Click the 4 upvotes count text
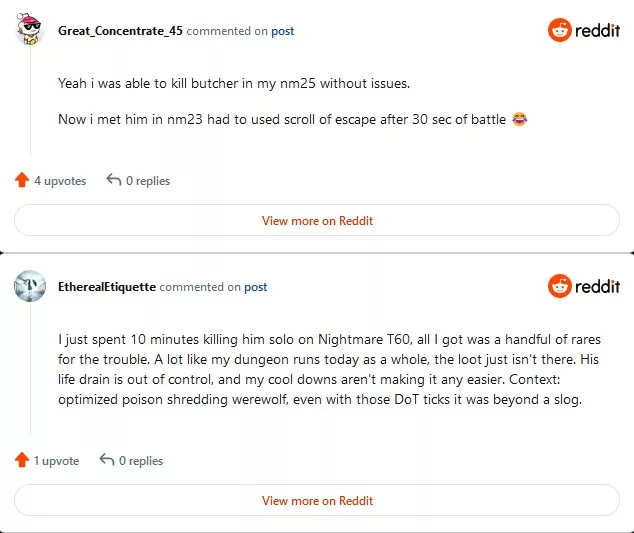634x533 pixels. tap(60, 181)
